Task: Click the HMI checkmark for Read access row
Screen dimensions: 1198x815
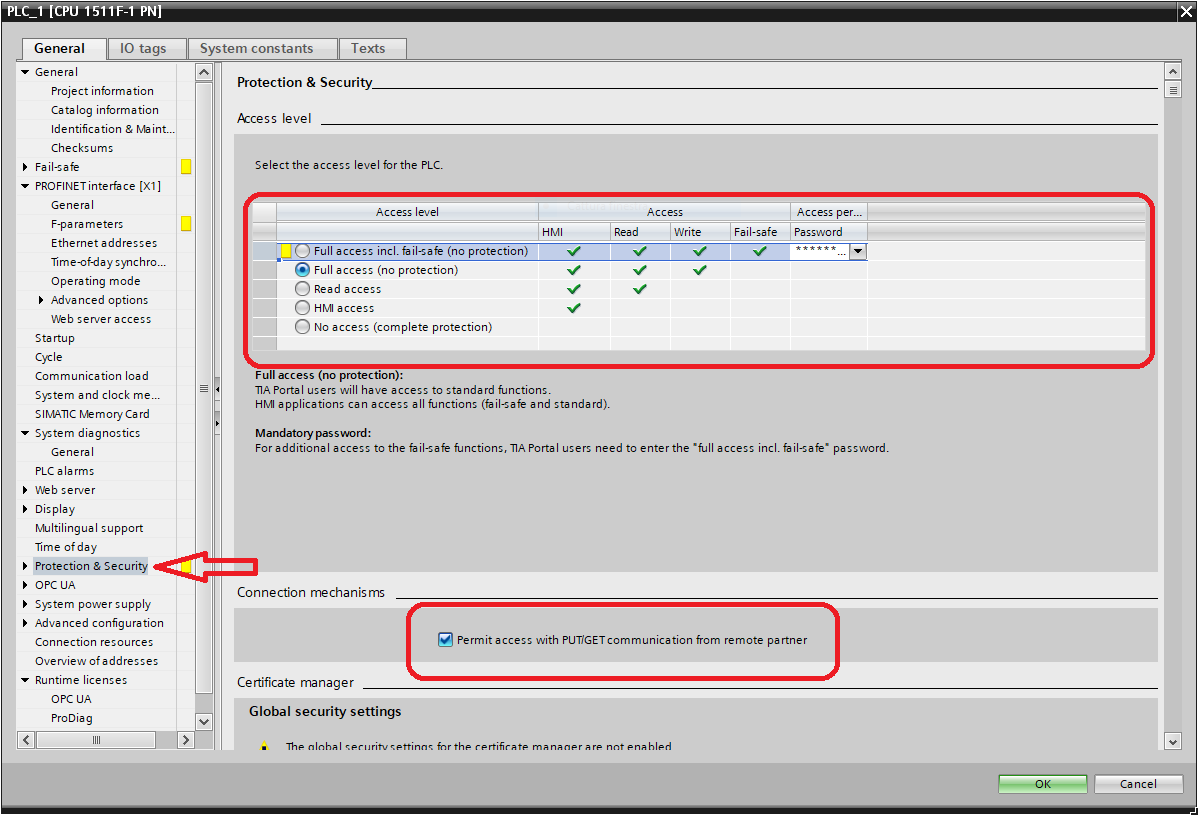Action: [574, 289]
